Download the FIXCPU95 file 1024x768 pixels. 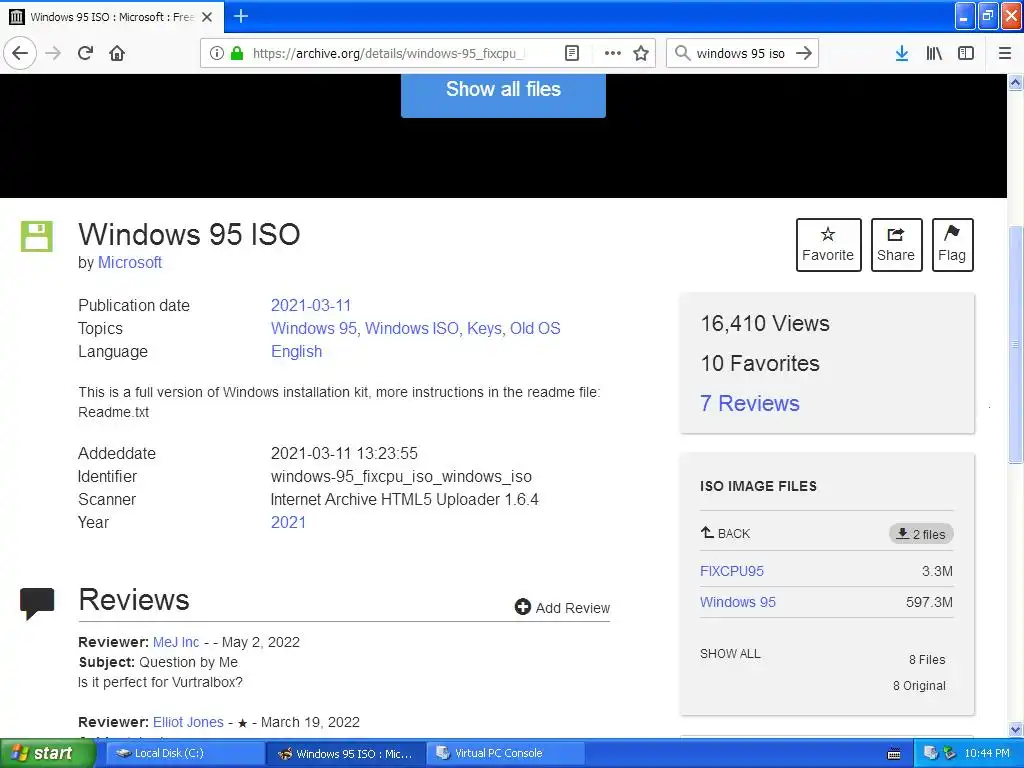coord(731,571)
